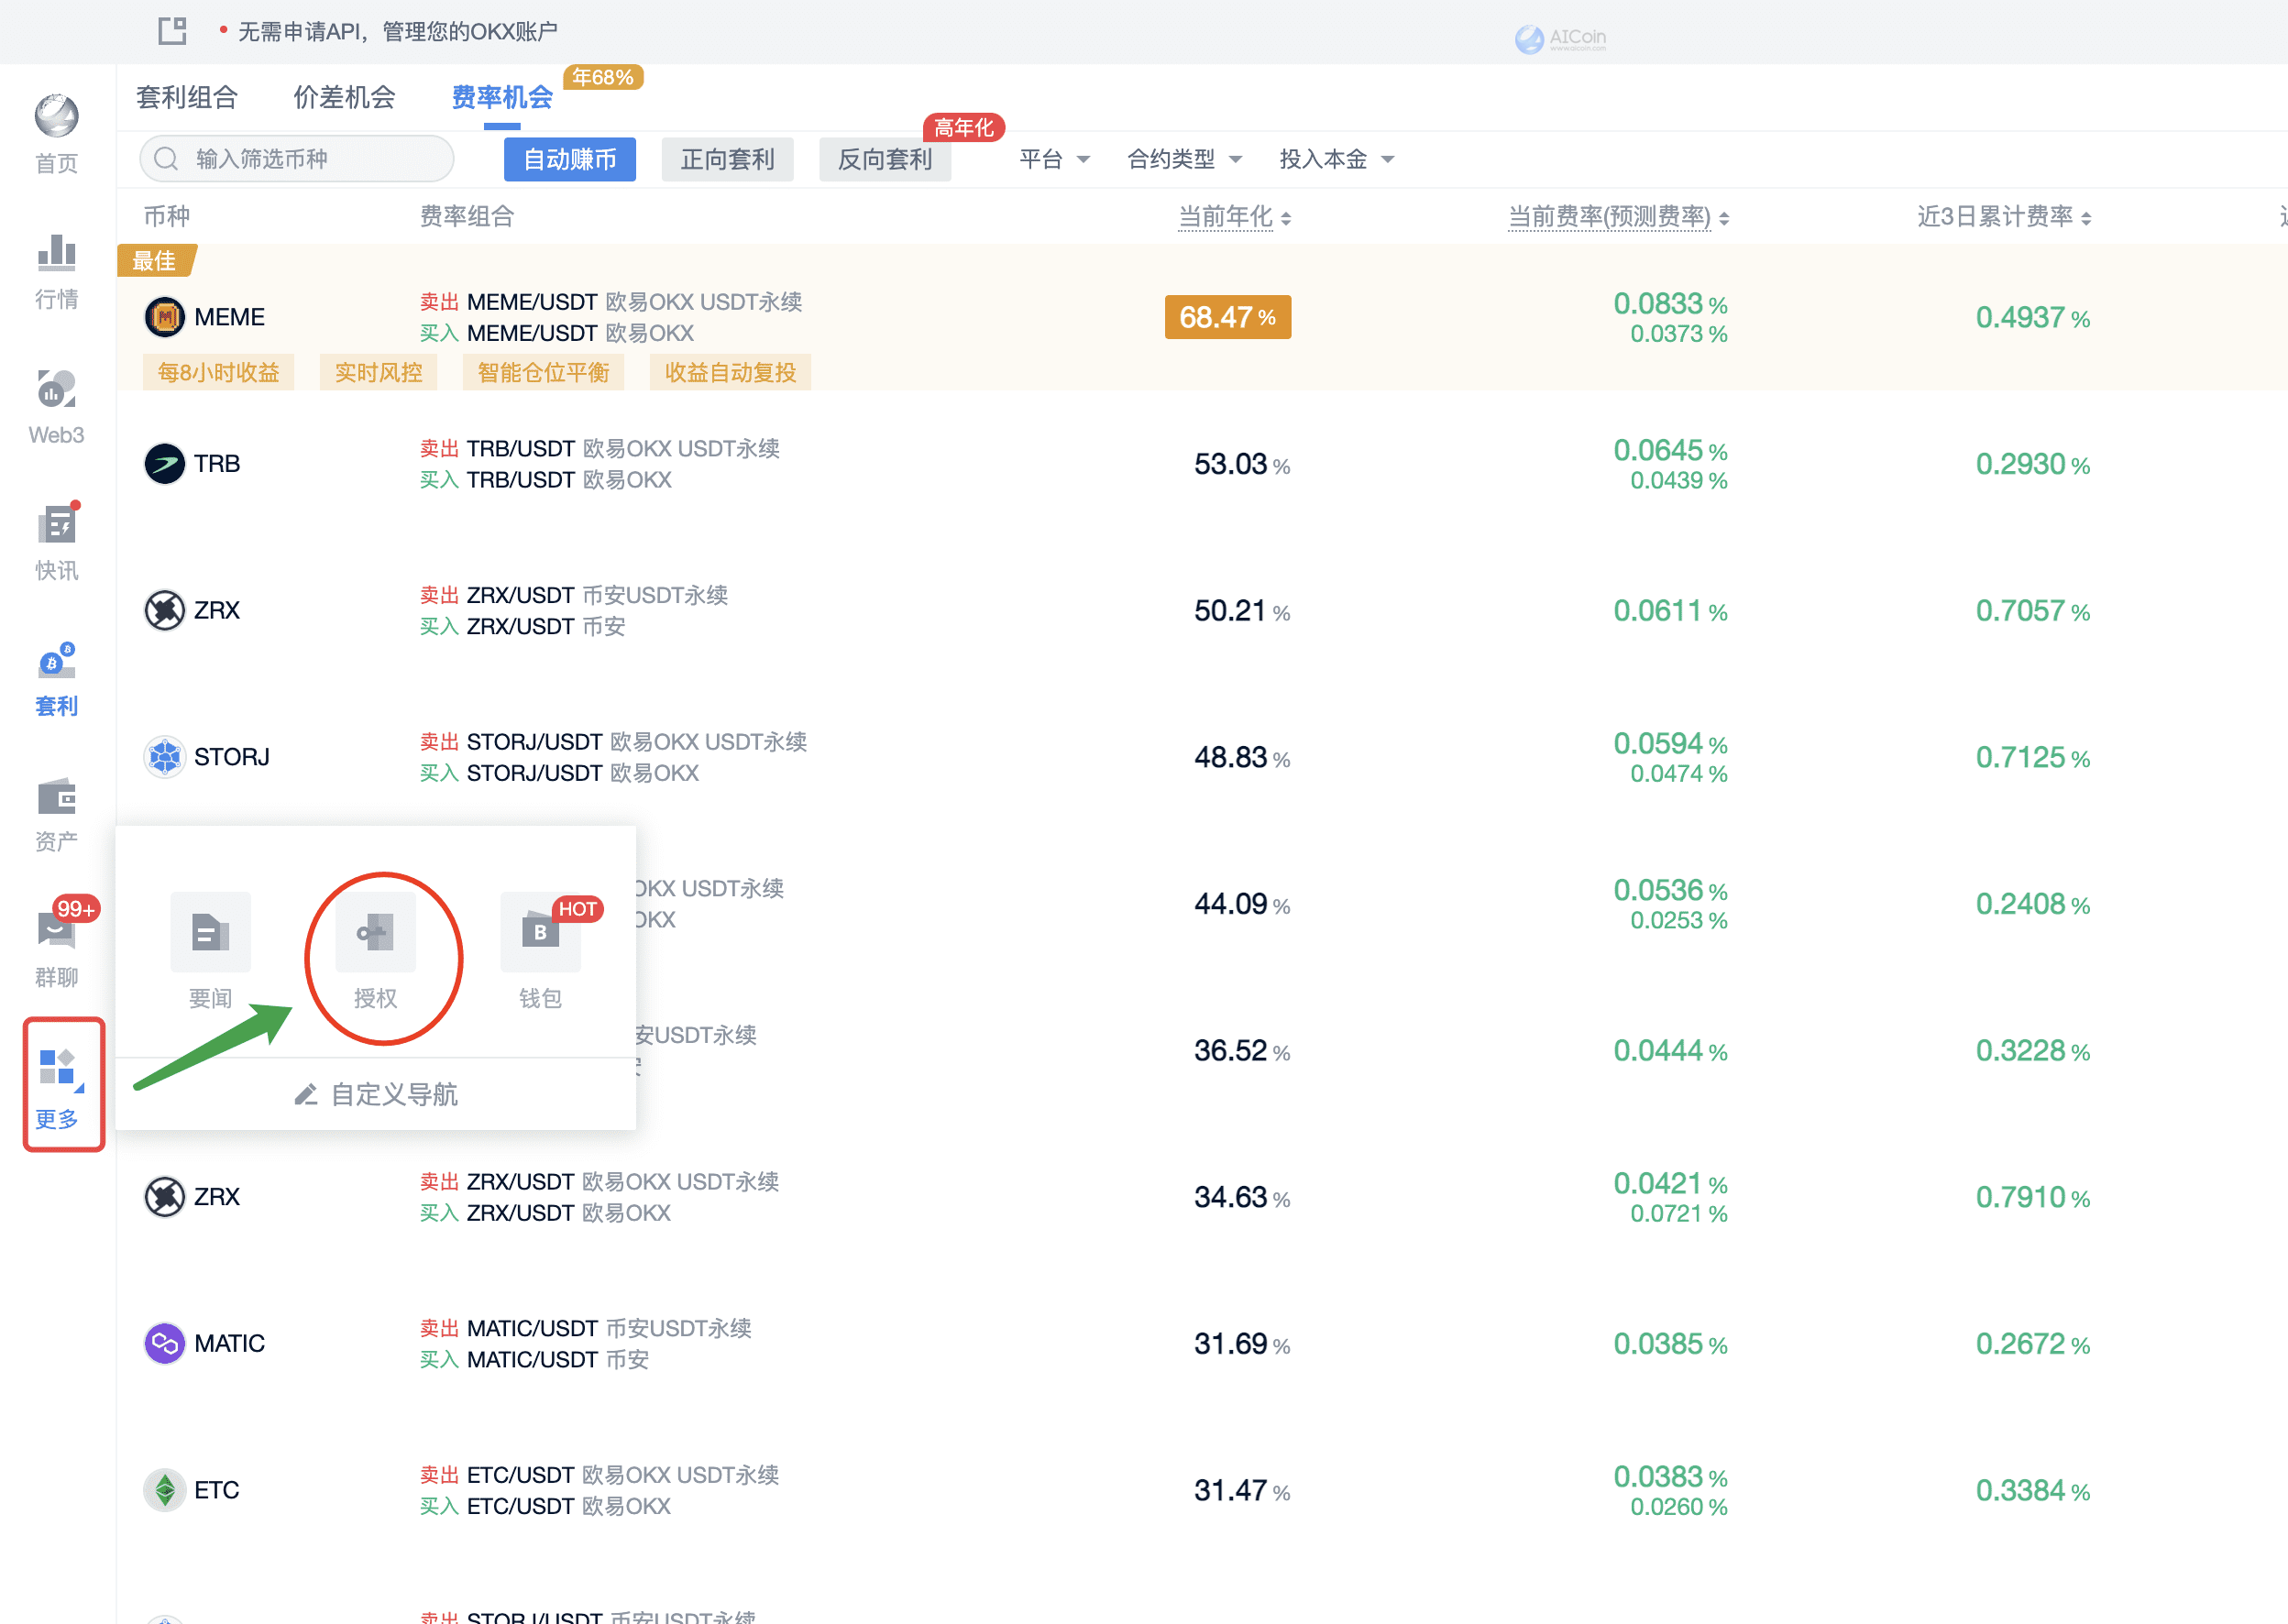Switch to the 费率机会 tab

502,97
